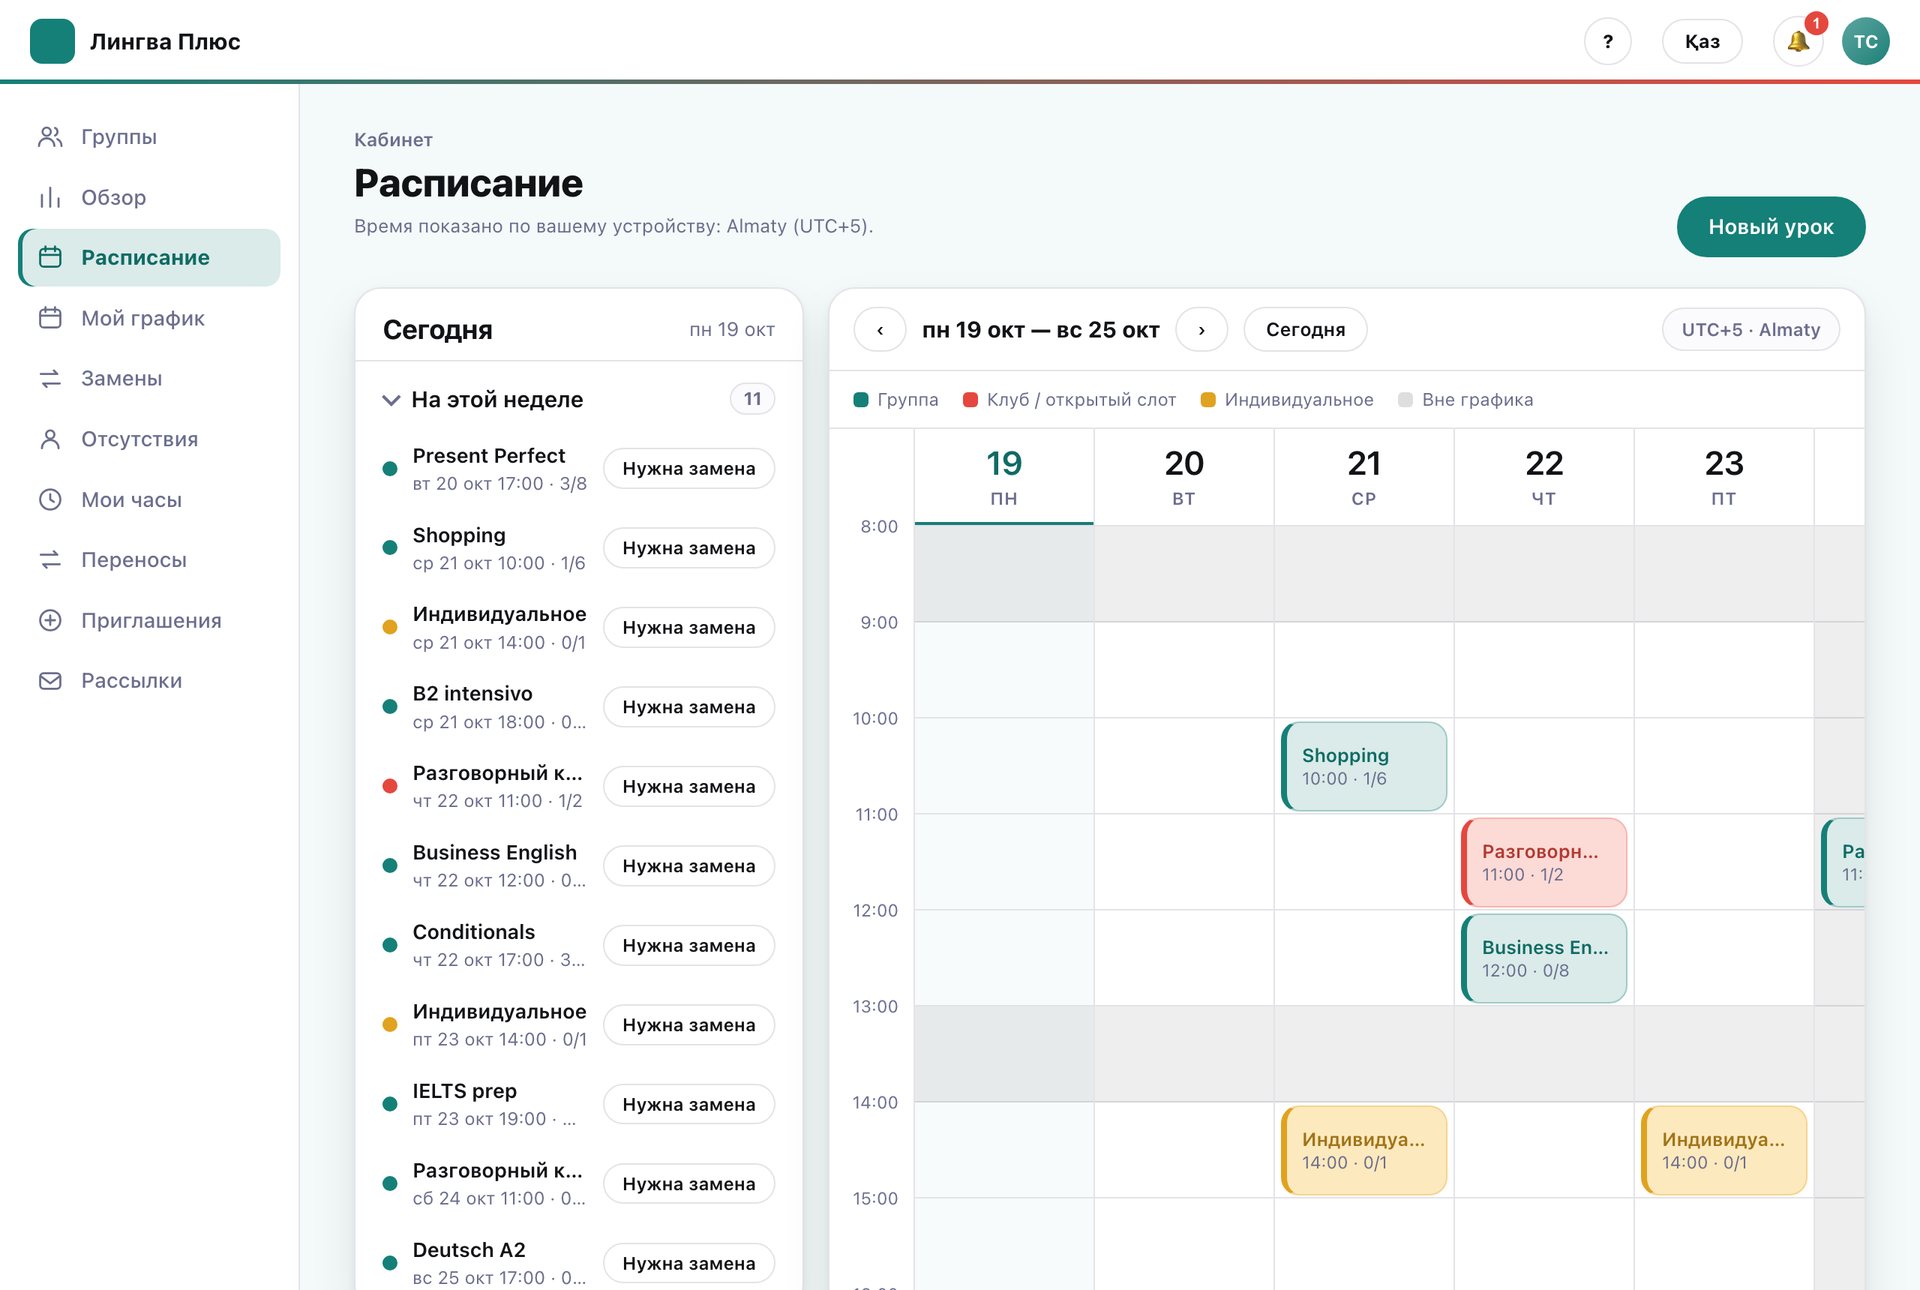Screen dimensions: 1920x1290
Task: Open the Shopping 10:00 calendar event
Action: point(1364,766)
